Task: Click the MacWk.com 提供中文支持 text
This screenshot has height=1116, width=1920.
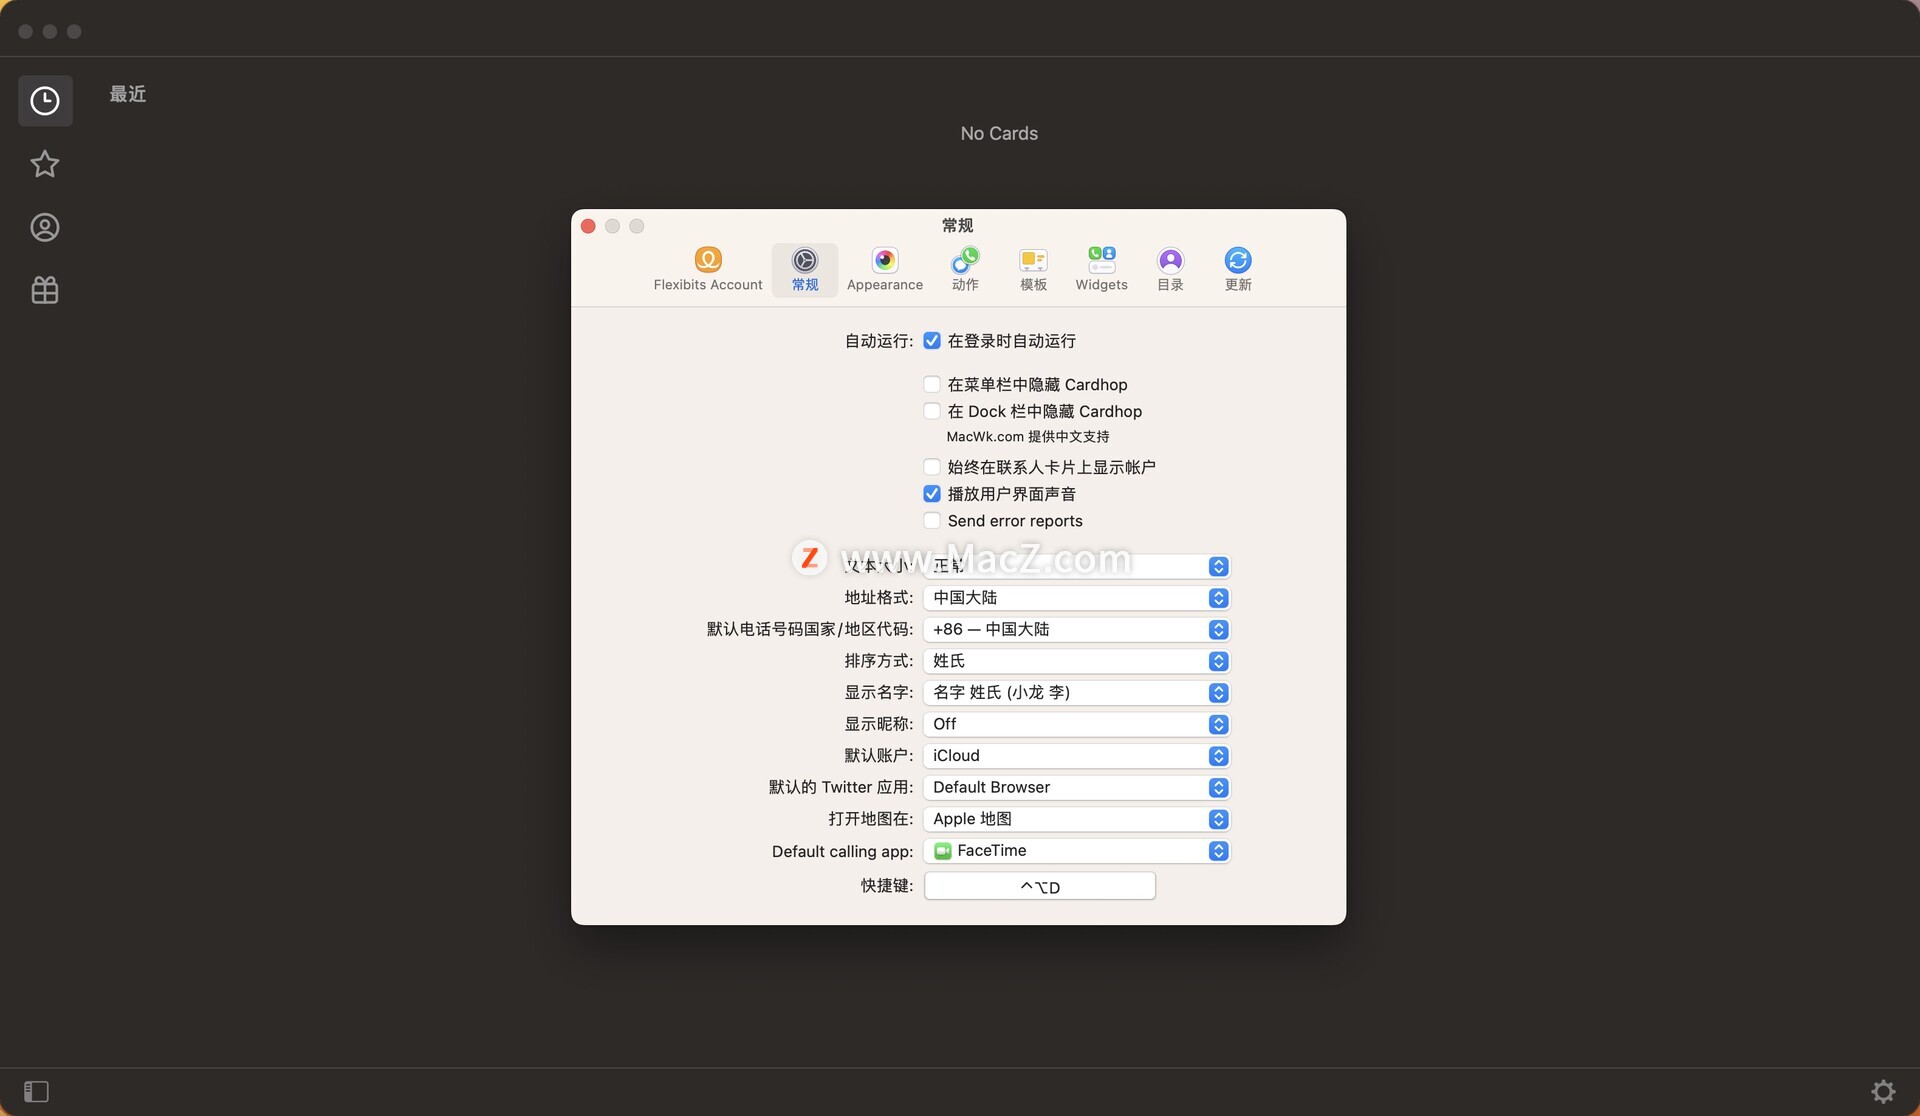Action: 1028,437
